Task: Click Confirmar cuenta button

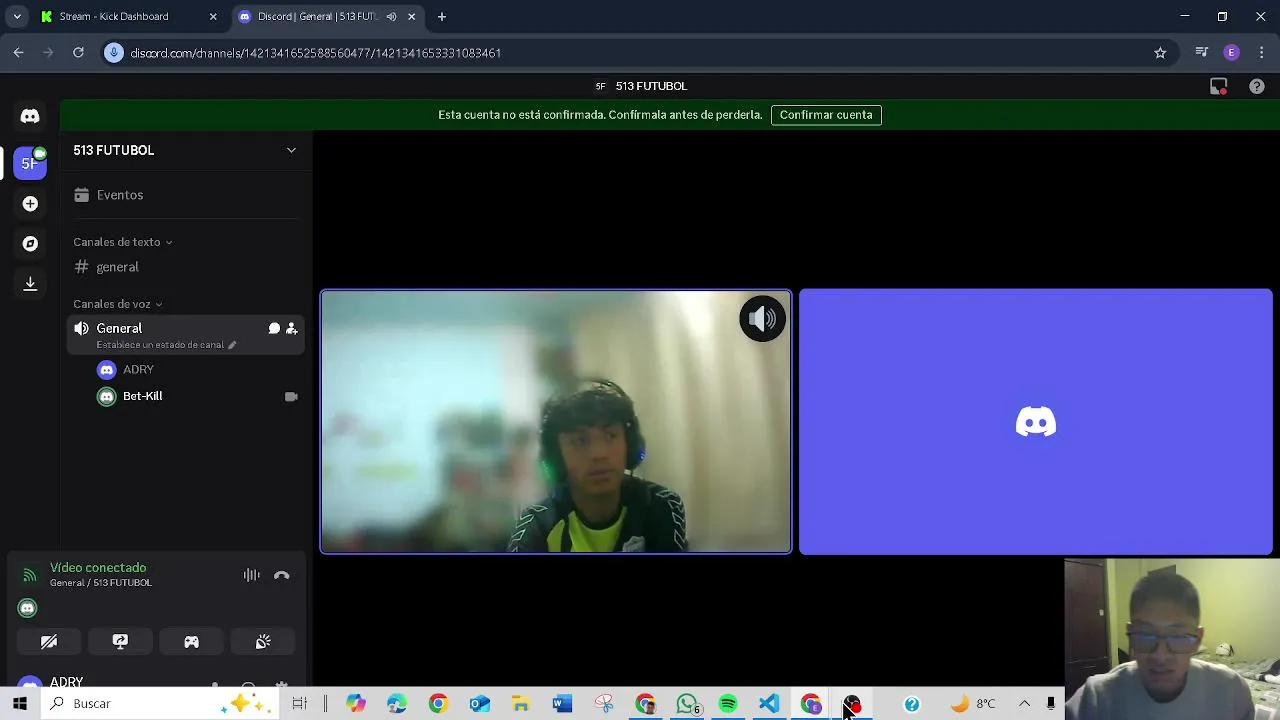Action: click(826, 115)
